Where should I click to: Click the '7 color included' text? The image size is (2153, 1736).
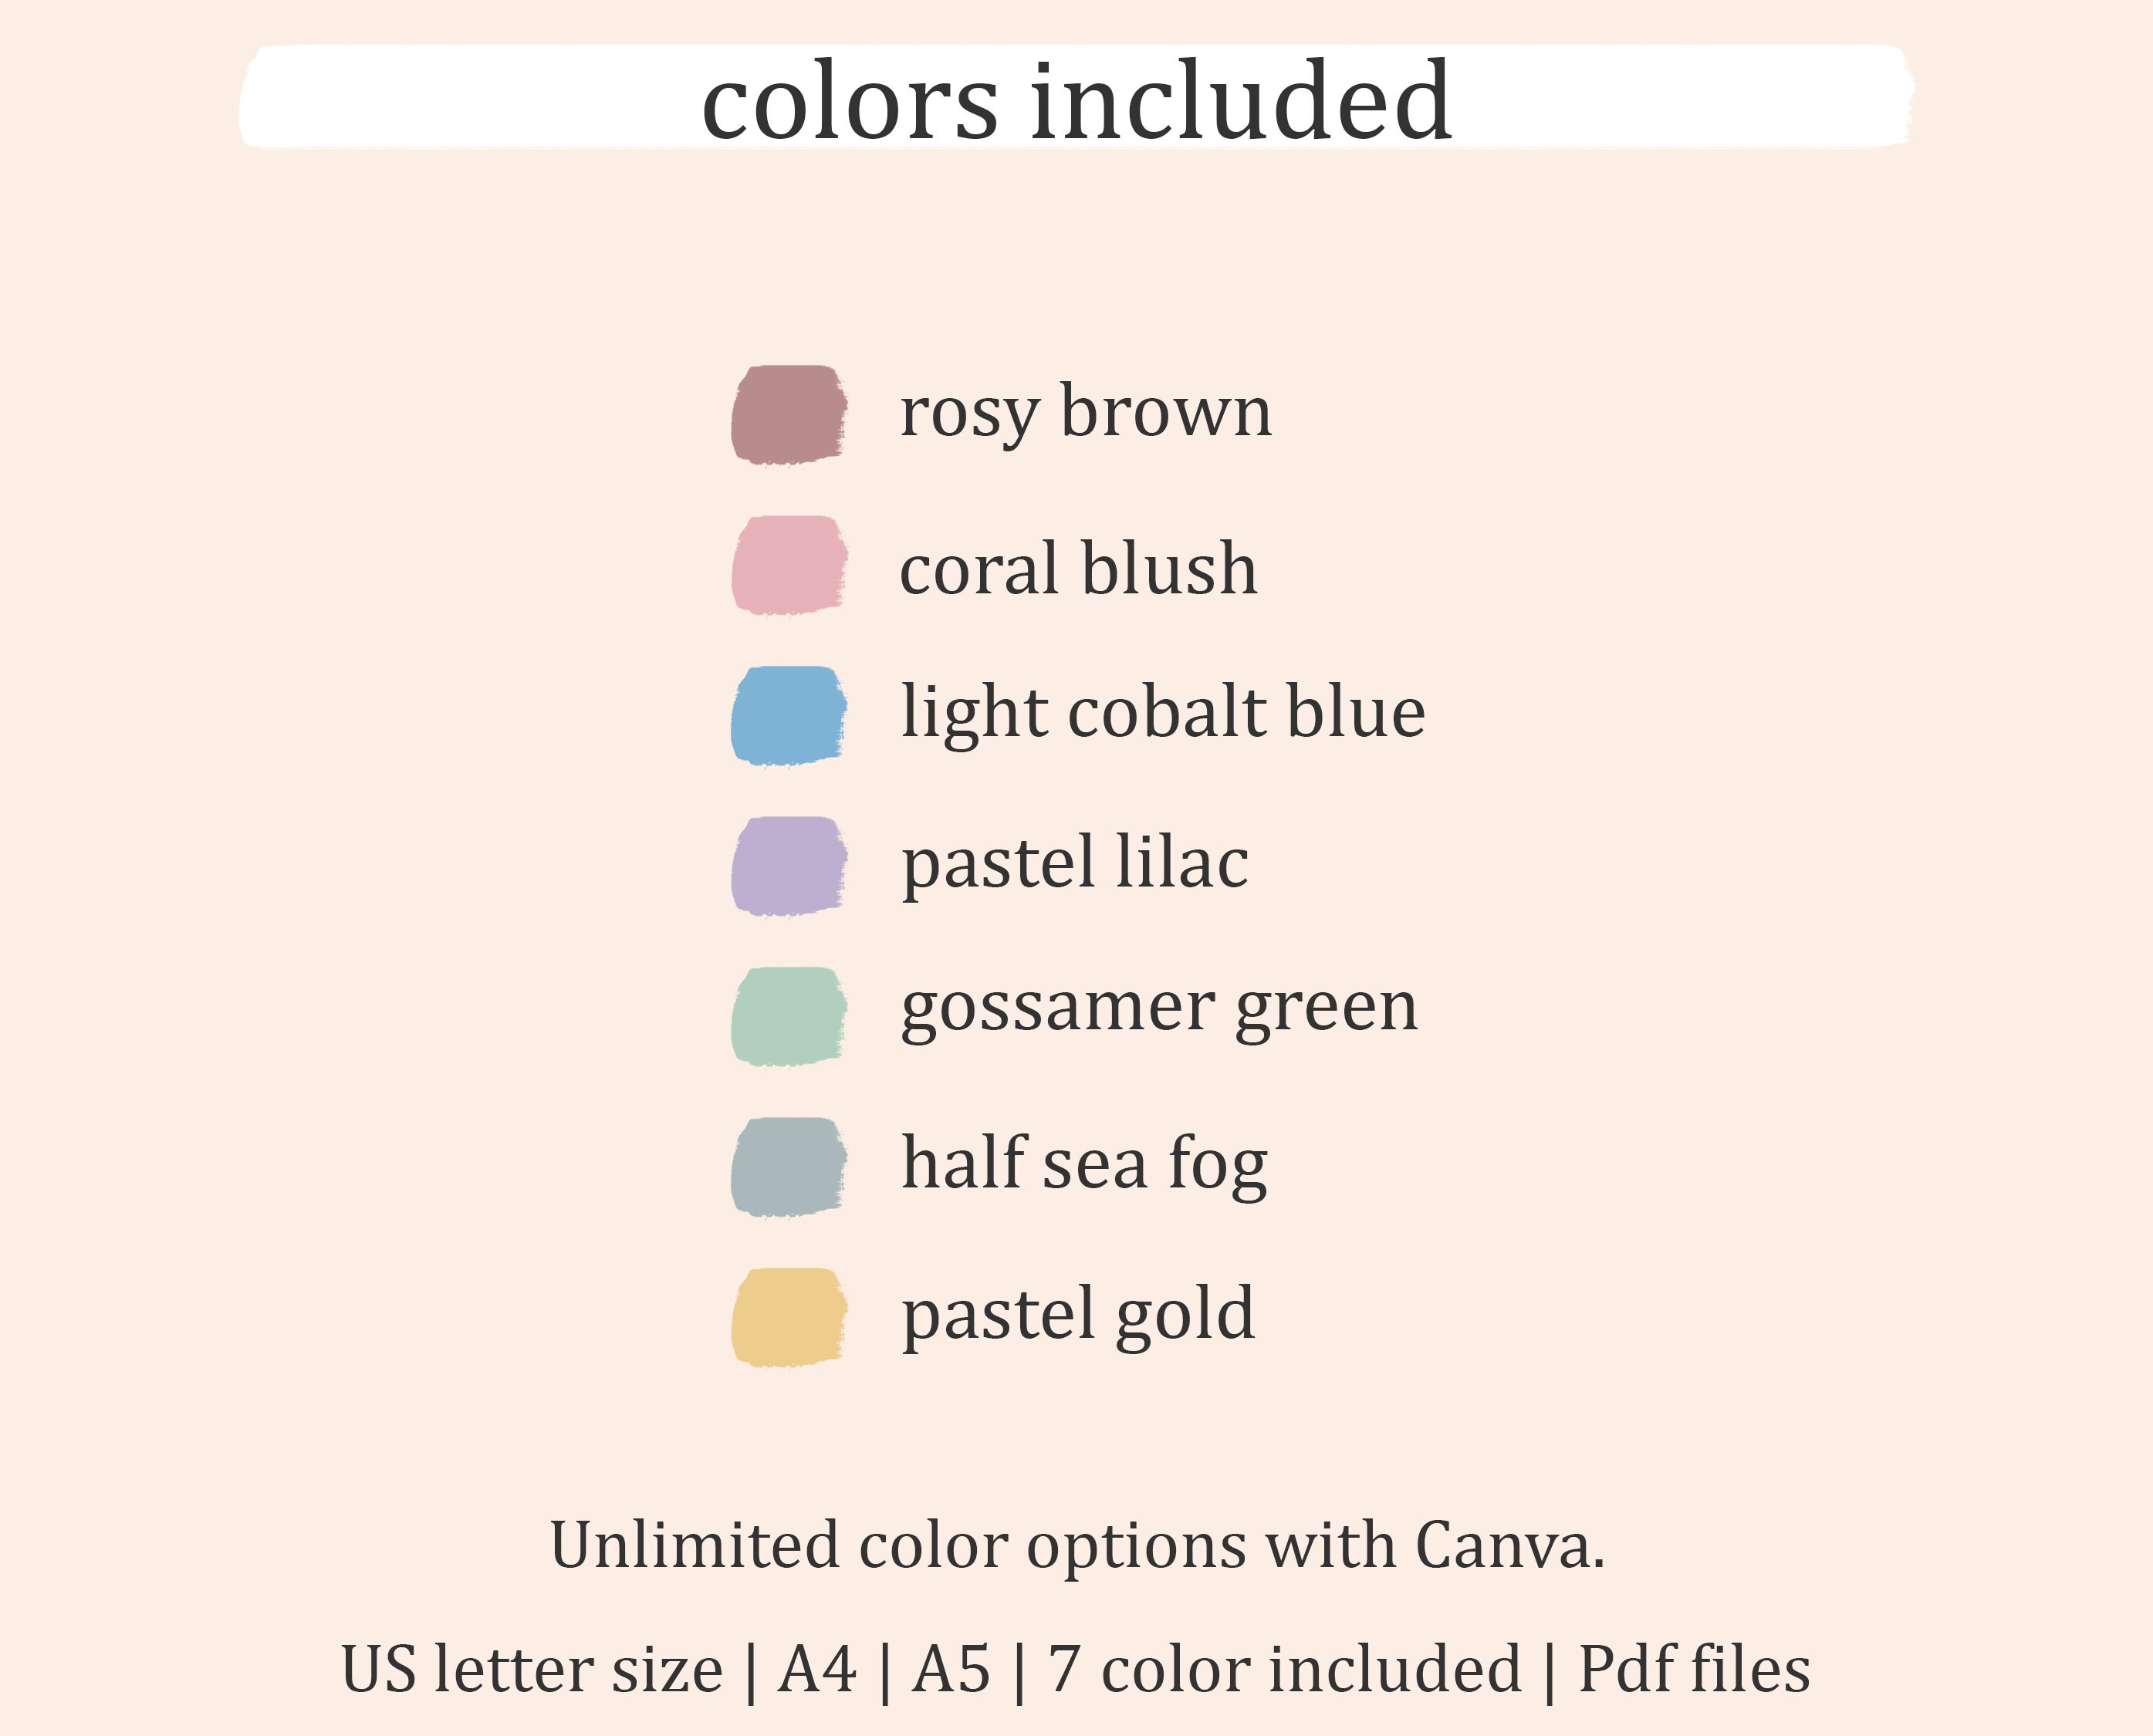click(1284, 1669)
